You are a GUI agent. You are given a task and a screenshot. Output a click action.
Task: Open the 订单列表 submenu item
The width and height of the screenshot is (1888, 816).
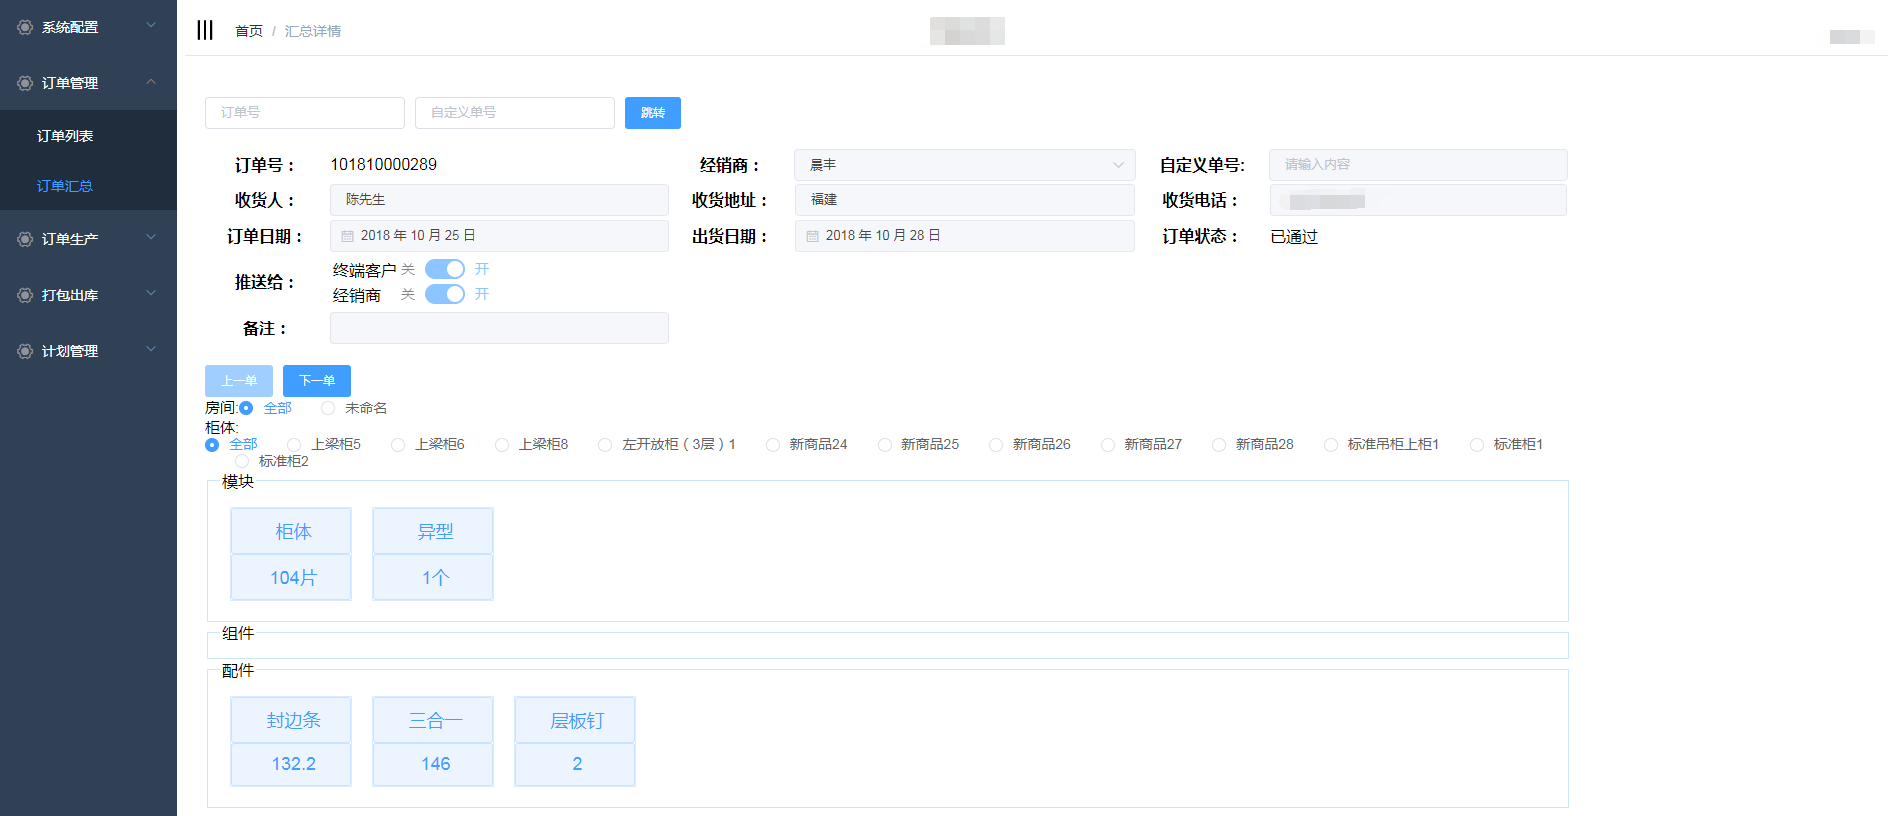(65, 136)
